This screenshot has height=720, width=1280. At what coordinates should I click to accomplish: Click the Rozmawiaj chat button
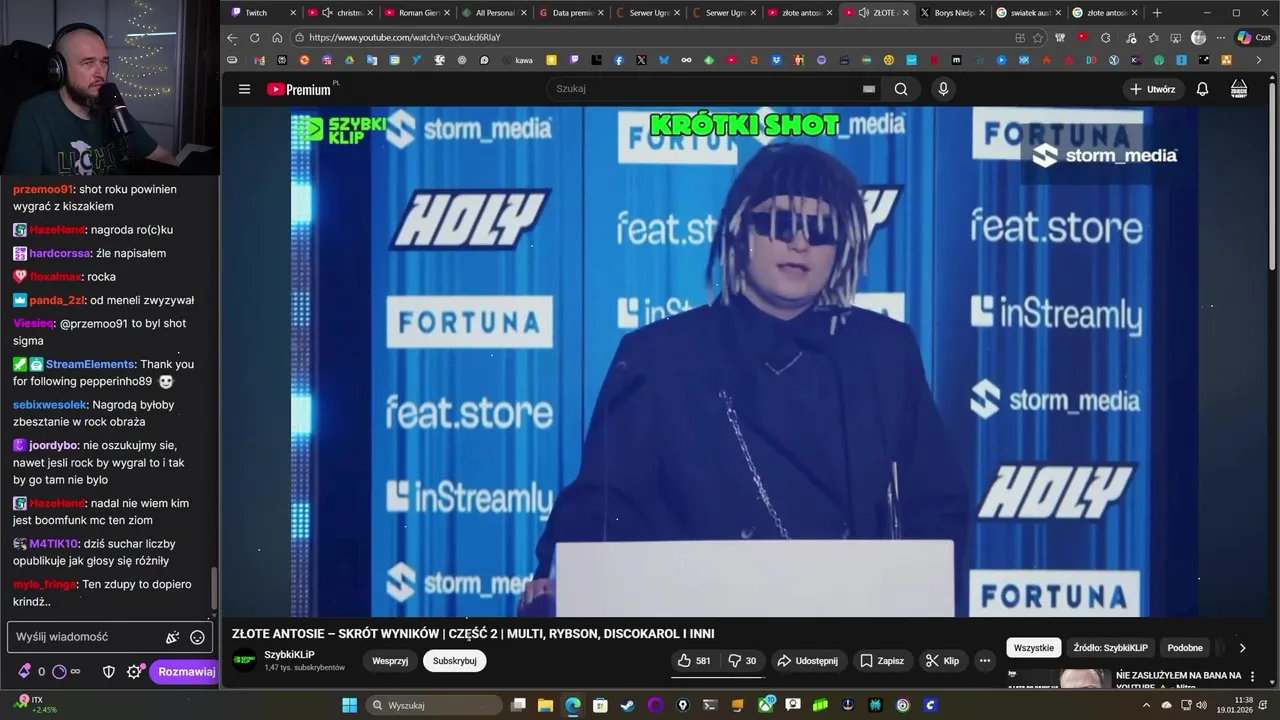186,672
